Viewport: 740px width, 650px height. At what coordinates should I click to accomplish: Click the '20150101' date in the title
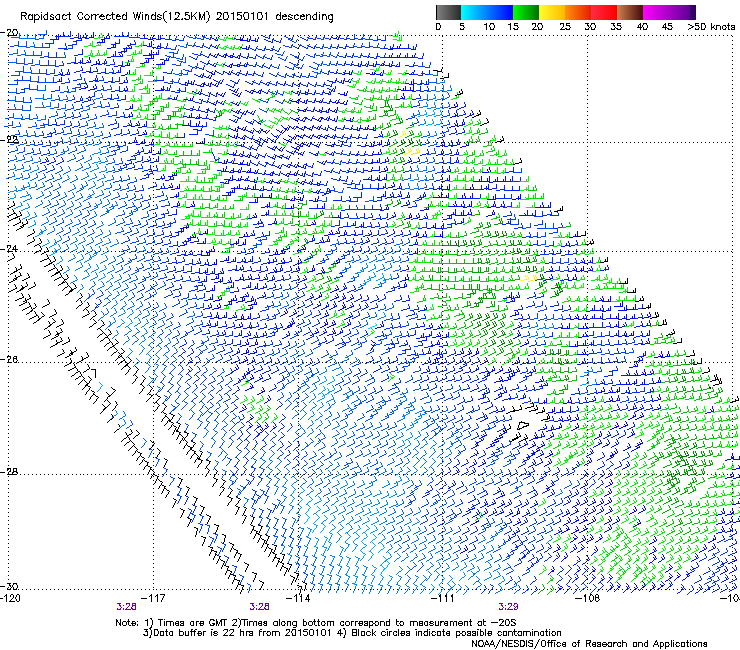(x=242, y=17)
